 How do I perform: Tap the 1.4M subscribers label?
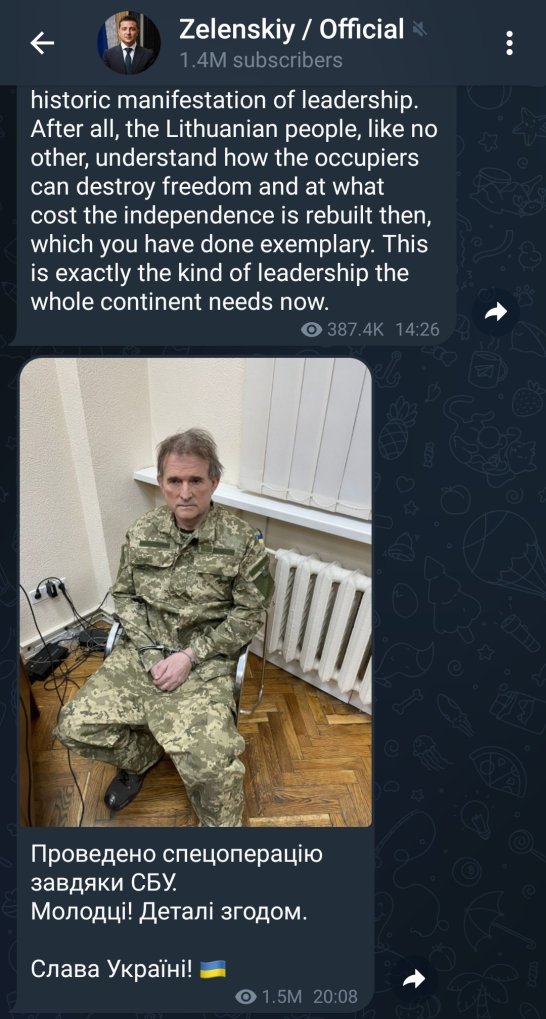pyautogui.click(x=261, y=60)
